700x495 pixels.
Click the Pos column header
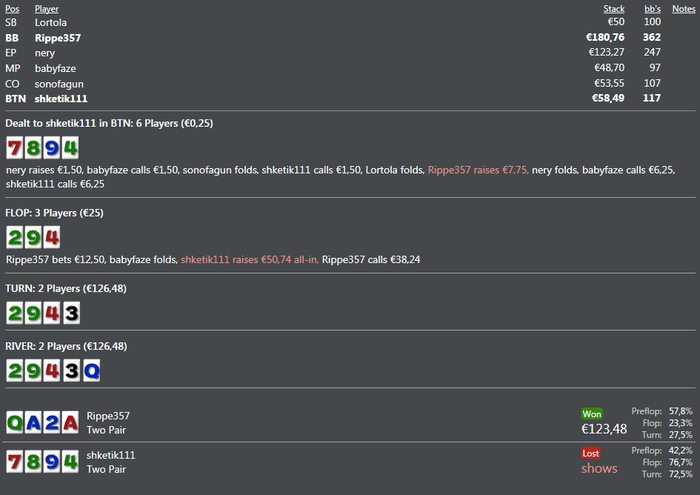tap(11, 9)
